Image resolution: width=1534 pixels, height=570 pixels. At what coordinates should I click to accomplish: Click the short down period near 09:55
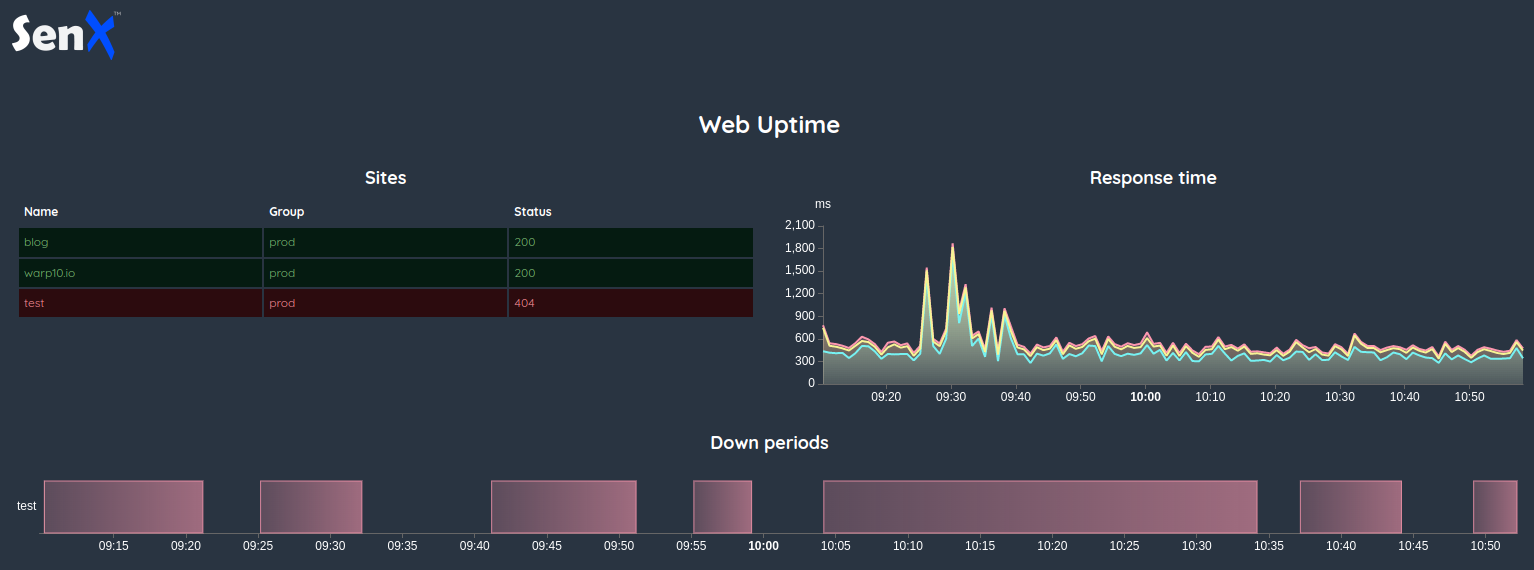[x=722, y=507]
